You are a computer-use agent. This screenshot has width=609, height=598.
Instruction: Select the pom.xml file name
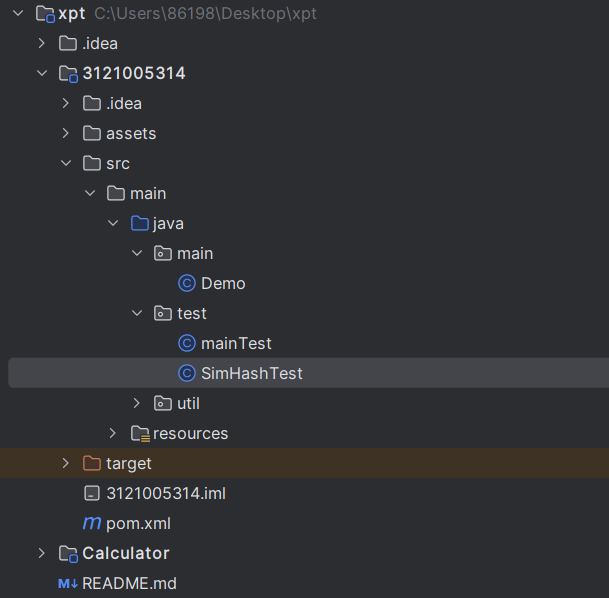pyautogui.click(x=138, y=523)
